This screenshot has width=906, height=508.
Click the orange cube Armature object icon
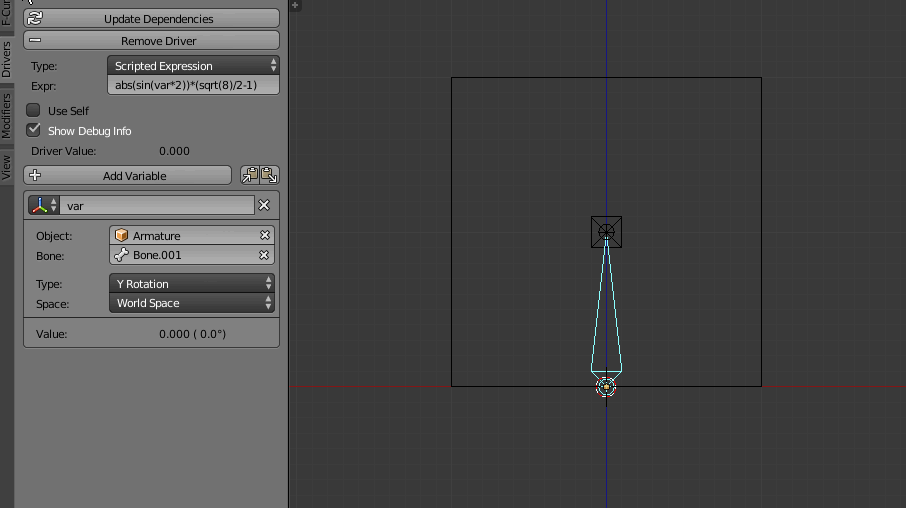point(121,235)
